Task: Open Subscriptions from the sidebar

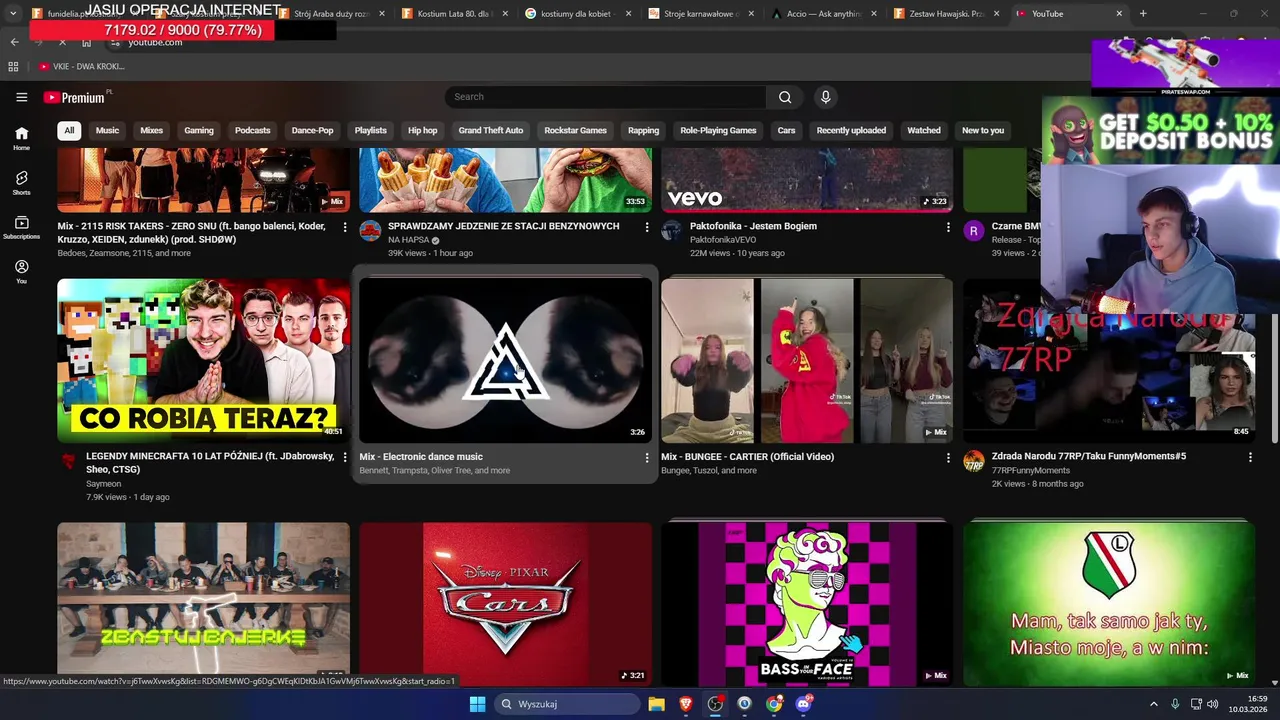Action: coord(21,227)
